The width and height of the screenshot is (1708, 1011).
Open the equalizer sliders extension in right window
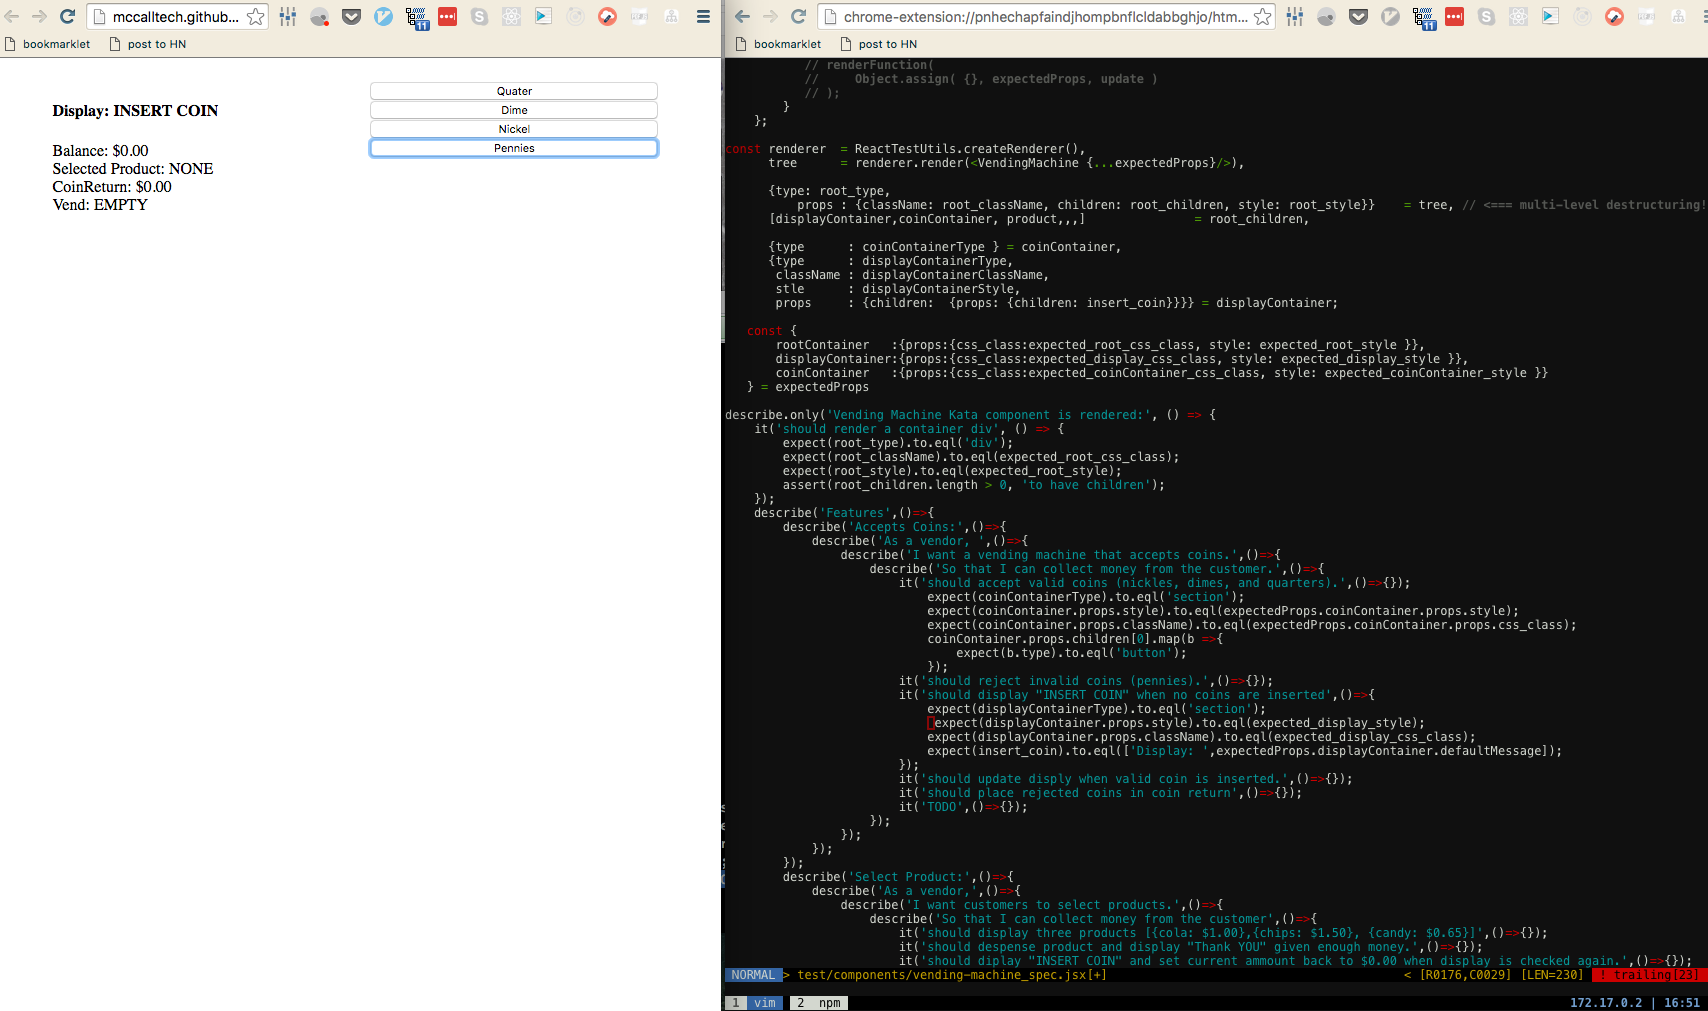tap(1295, 16)
